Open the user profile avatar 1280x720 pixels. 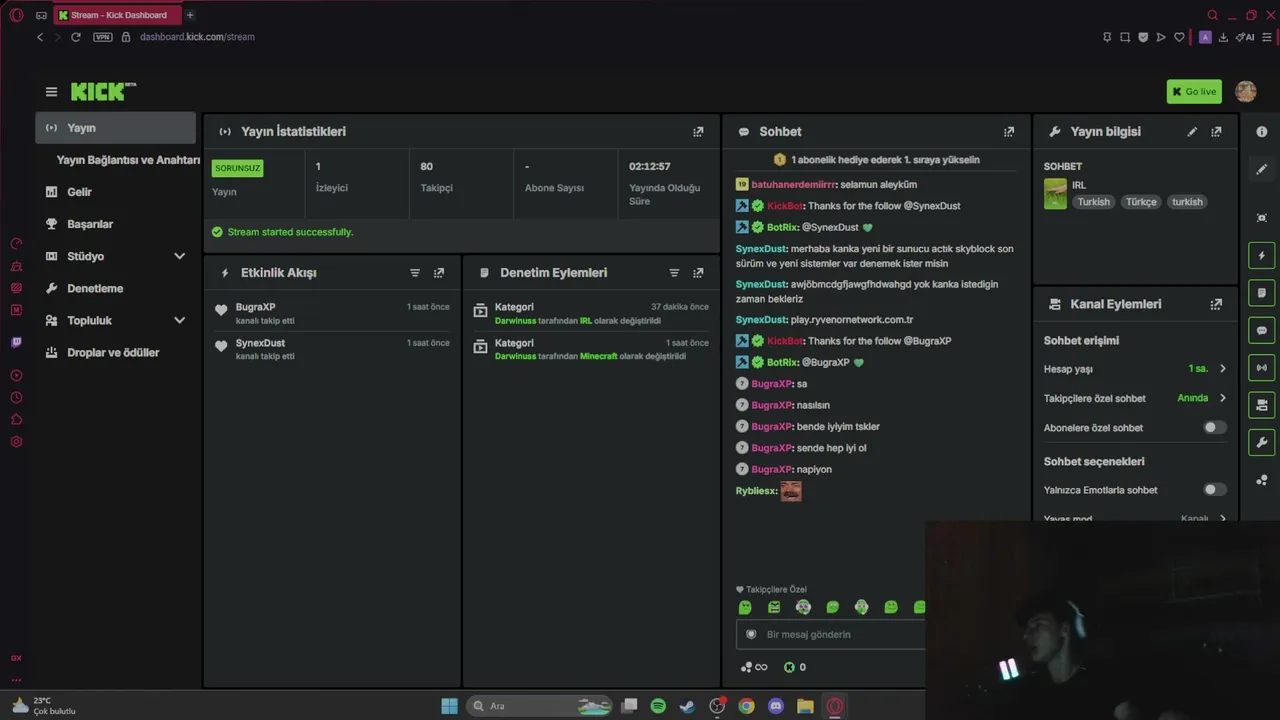(x=1246, y=92)
